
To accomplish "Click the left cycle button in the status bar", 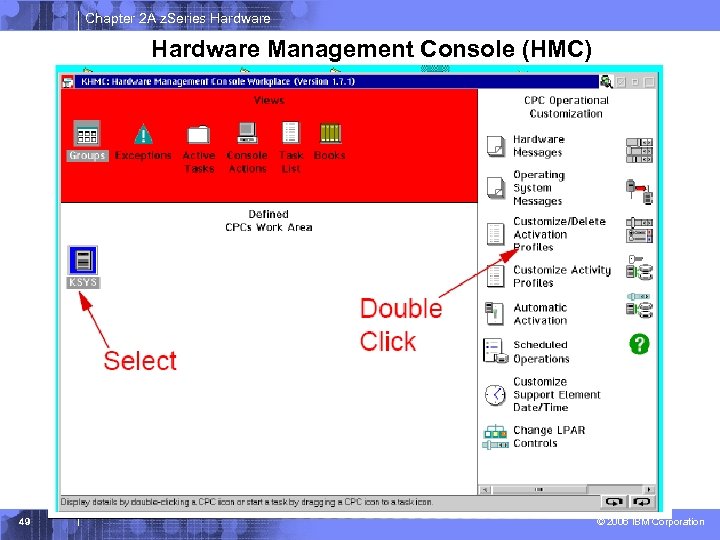I will pos(614,502).
